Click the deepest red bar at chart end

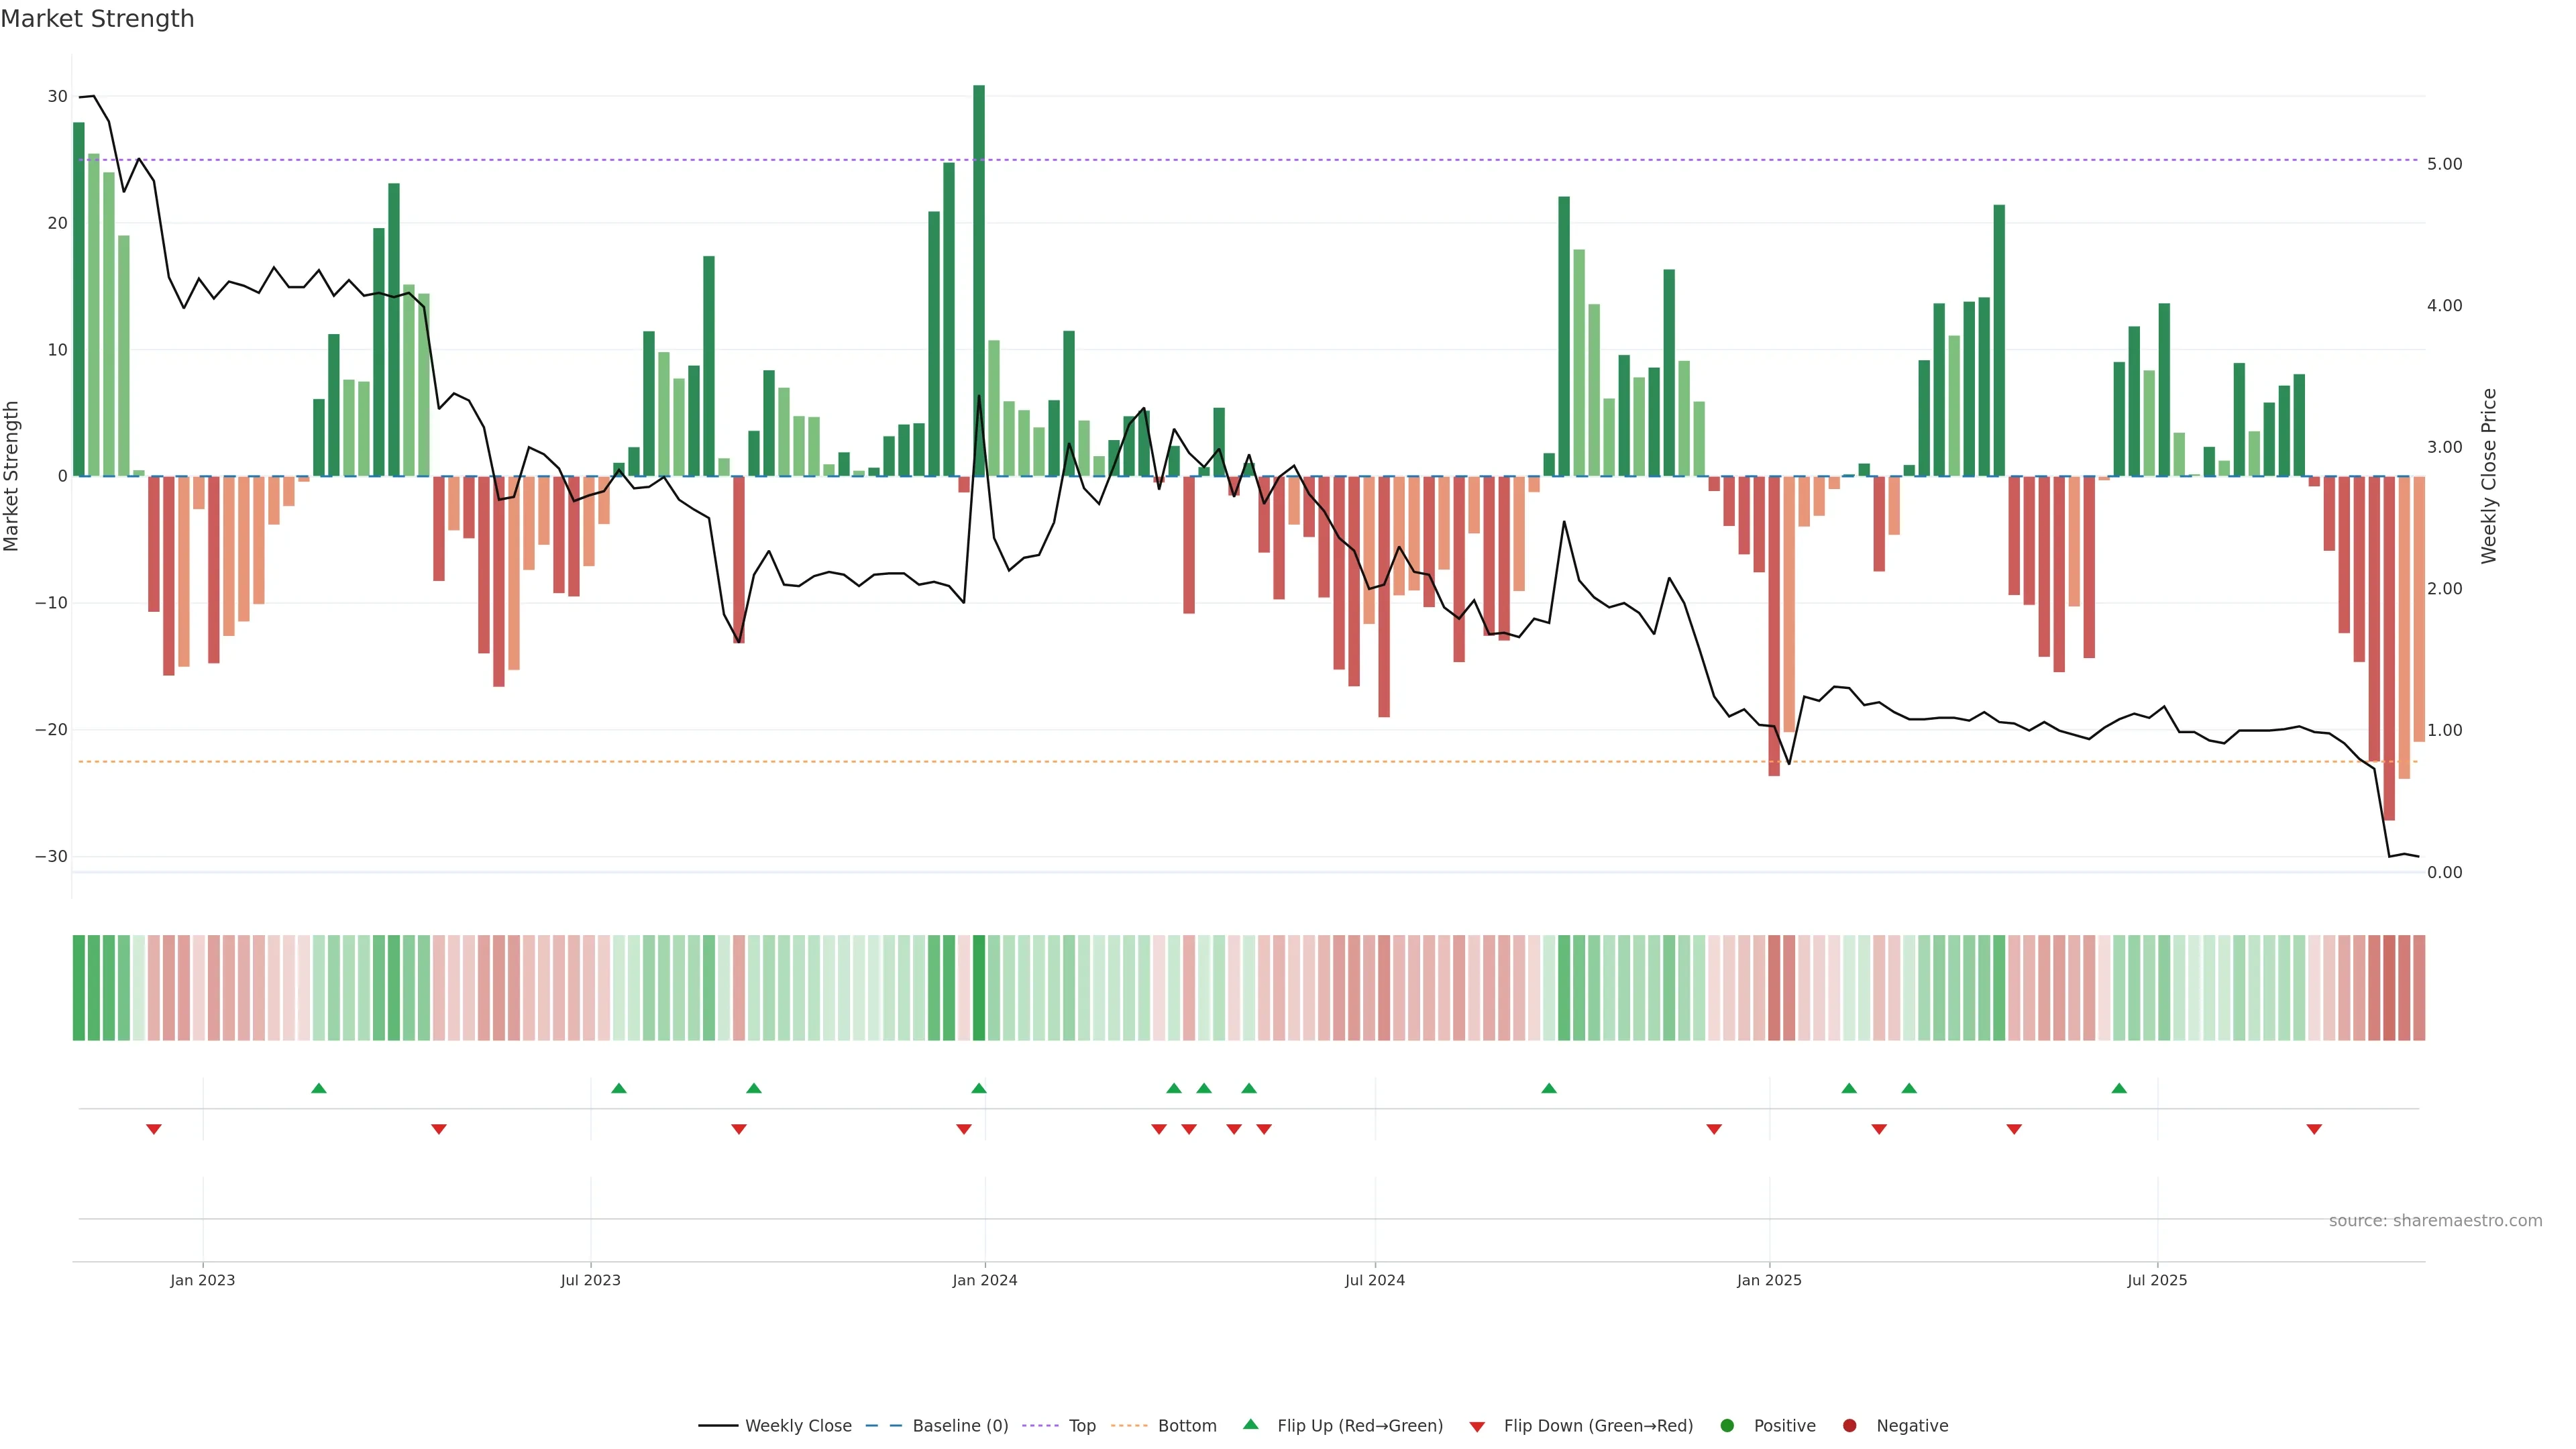(x=2389, y=650)
